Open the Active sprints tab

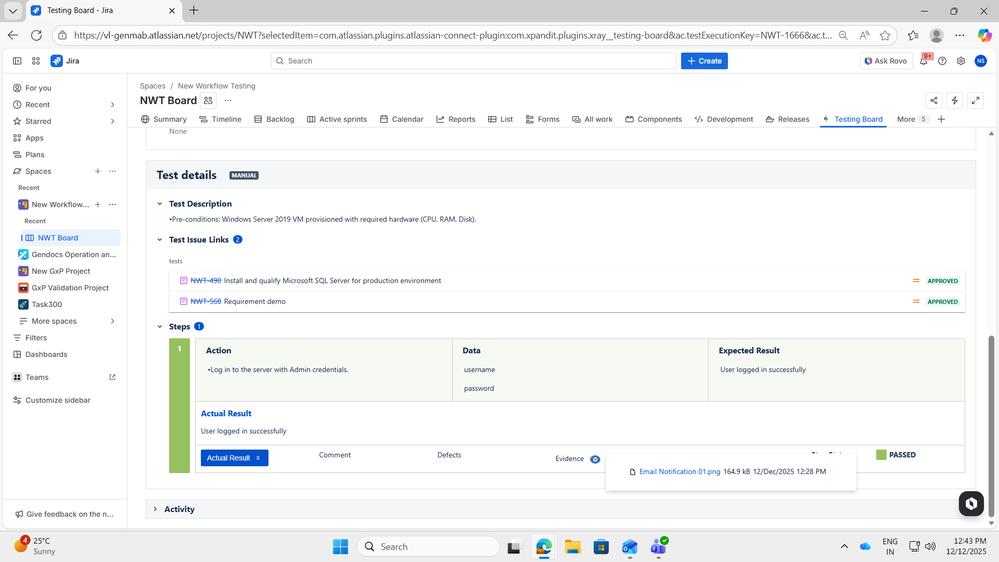(x=337, y=119)
